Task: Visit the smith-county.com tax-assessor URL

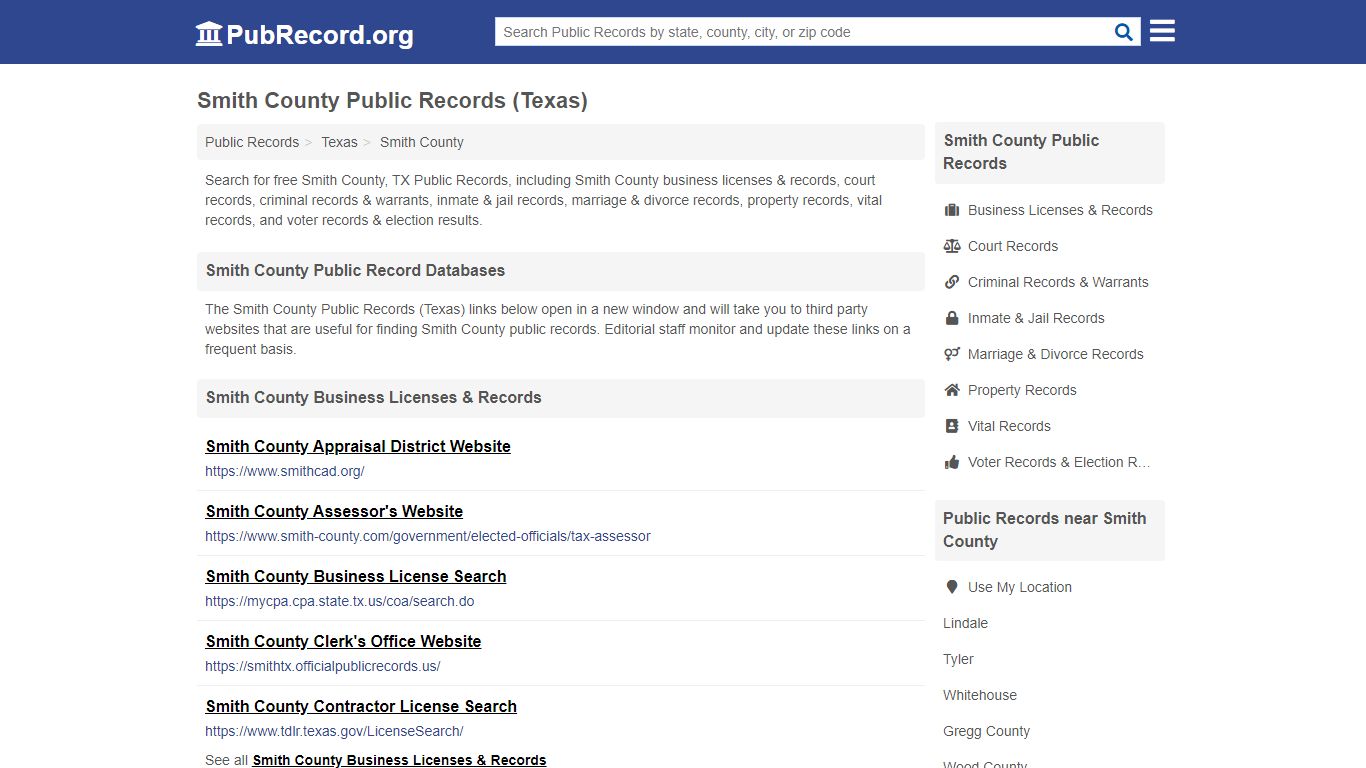Action: 428,536
